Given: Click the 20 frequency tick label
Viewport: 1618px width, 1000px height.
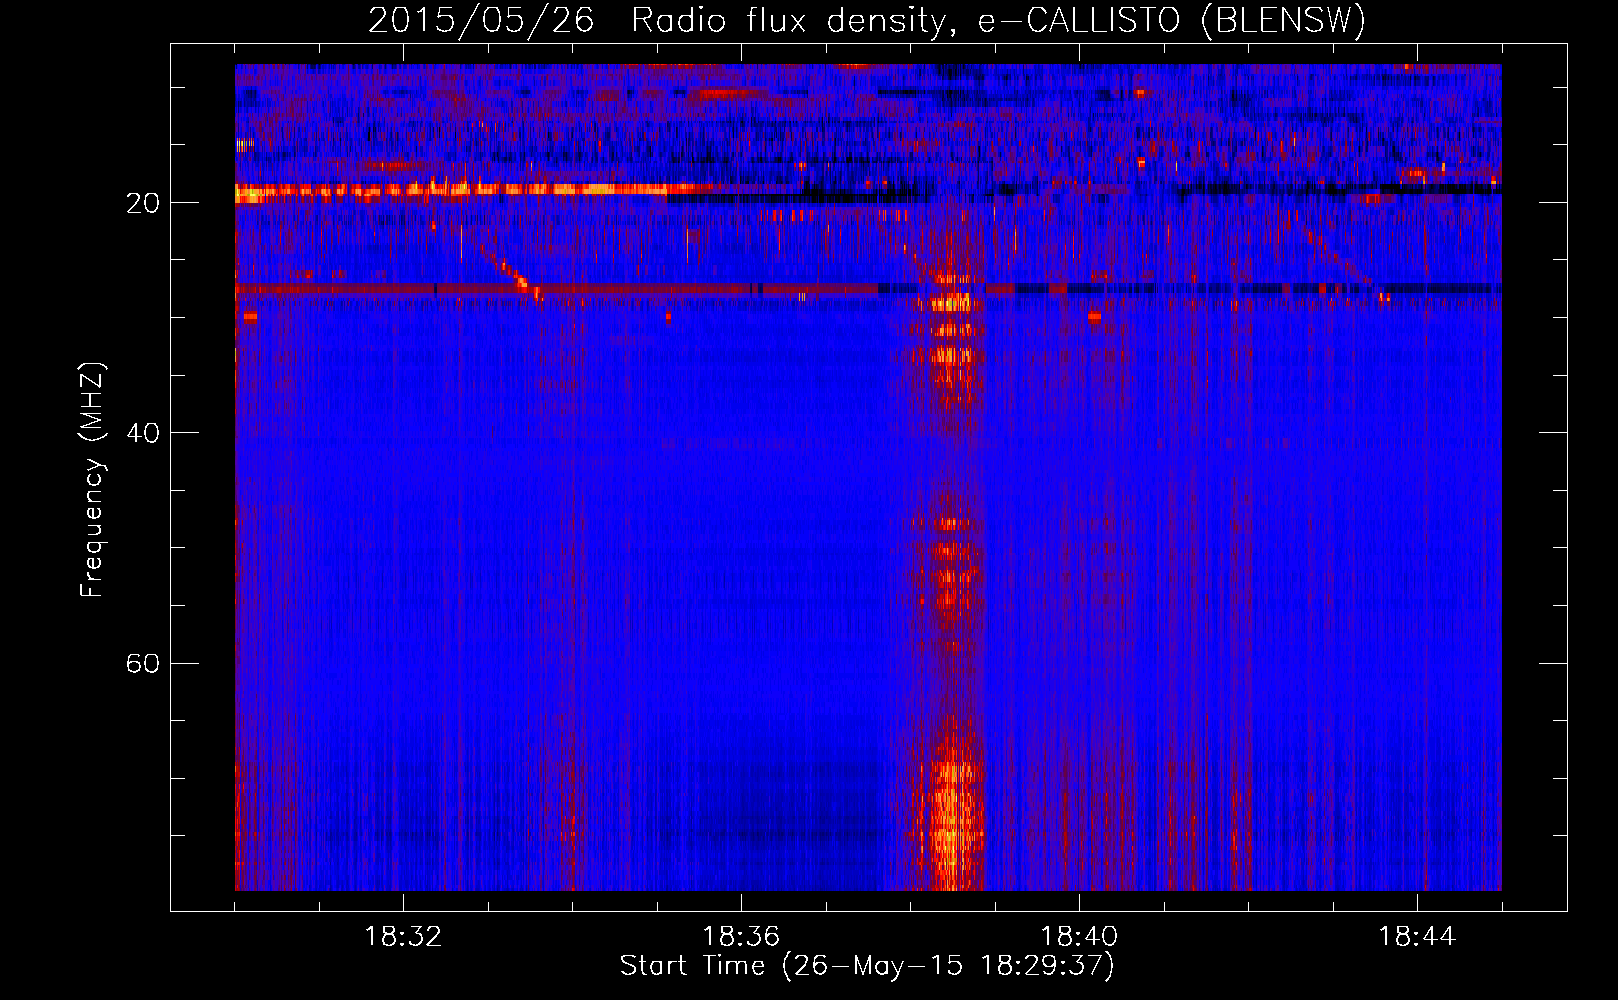Looking at the screenshot, I should (143, 203).
